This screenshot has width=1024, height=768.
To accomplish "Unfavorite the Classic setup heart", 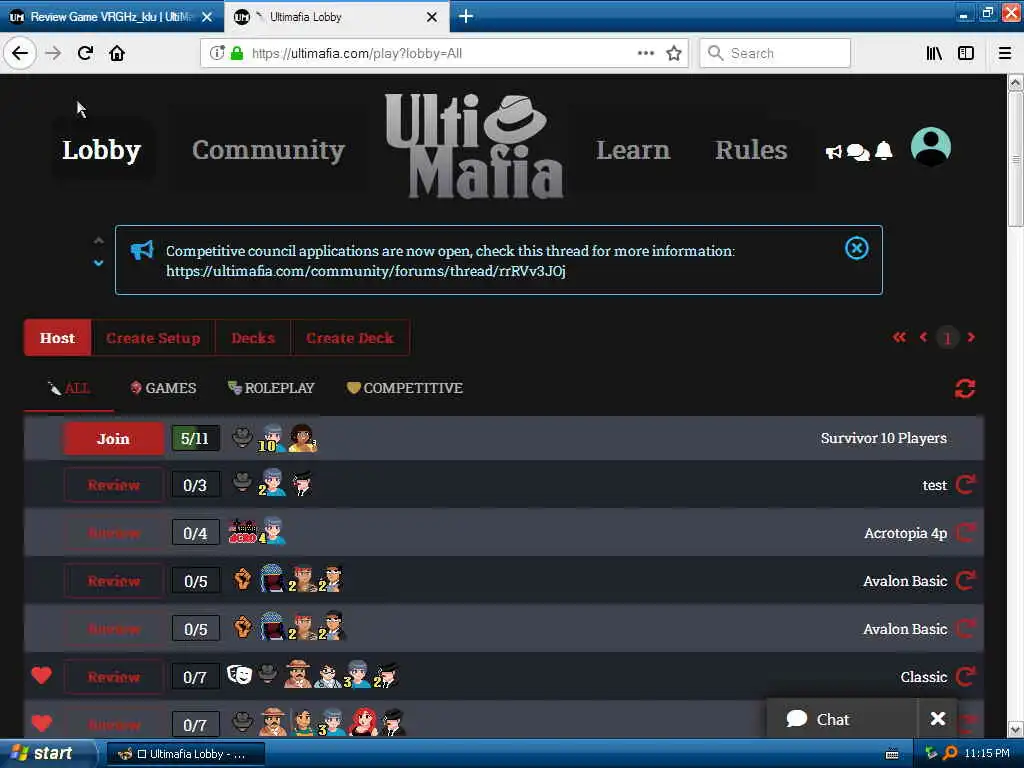I will 41,675.
